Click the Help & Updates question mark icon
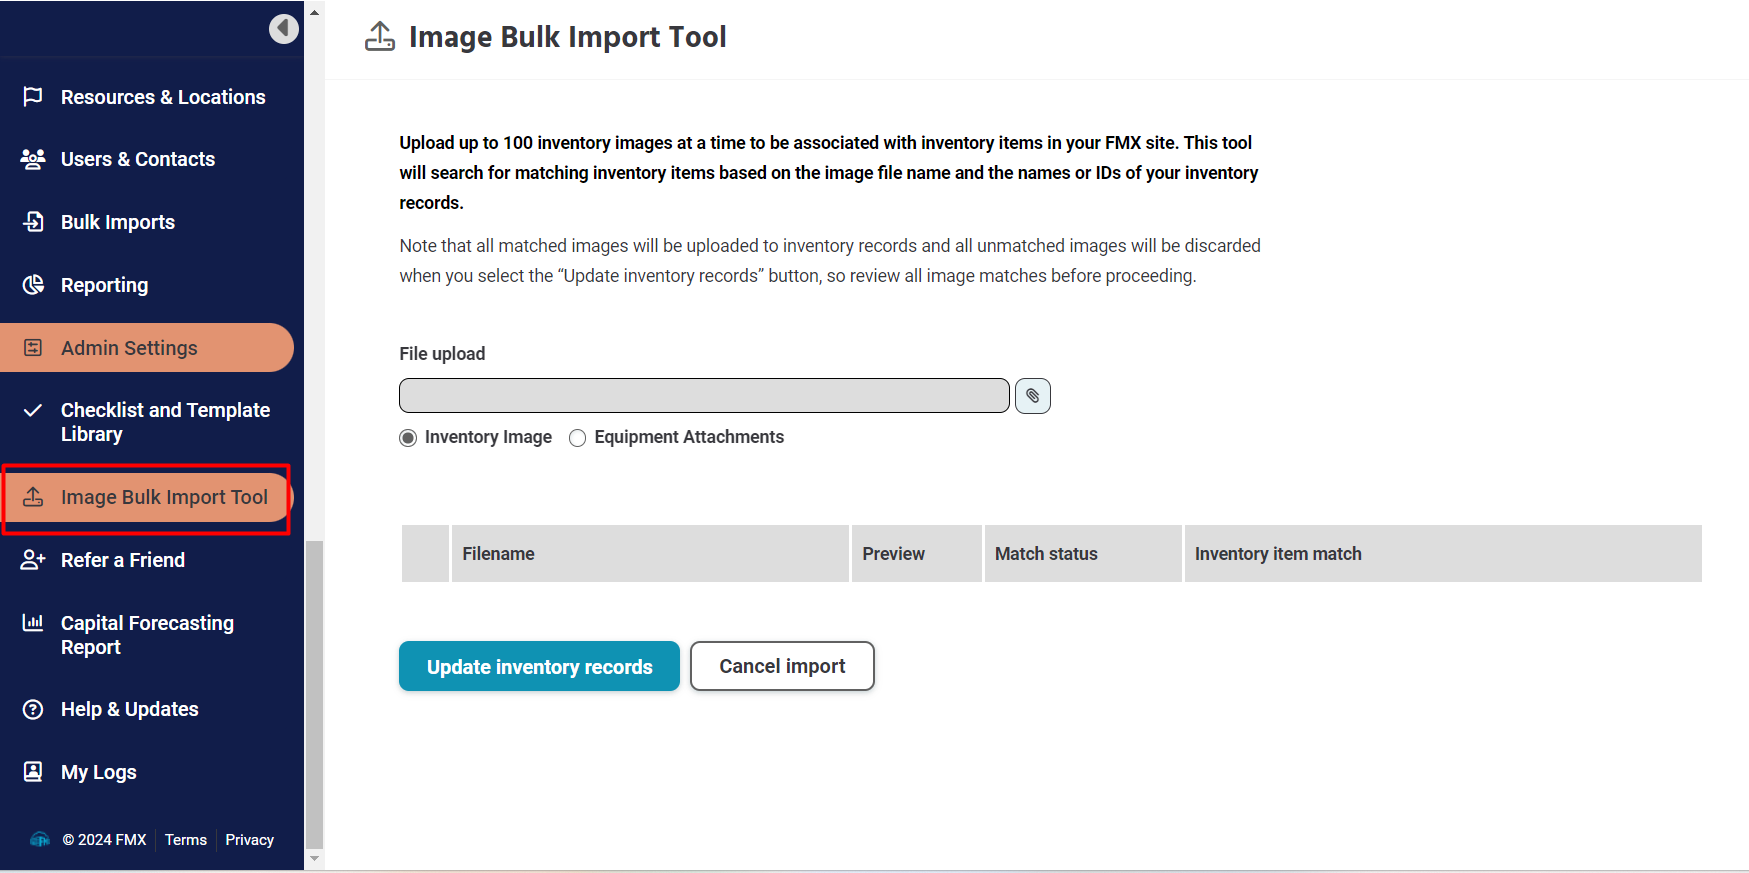The height and width of the screenshot is (873, 1749). [33, 709]
